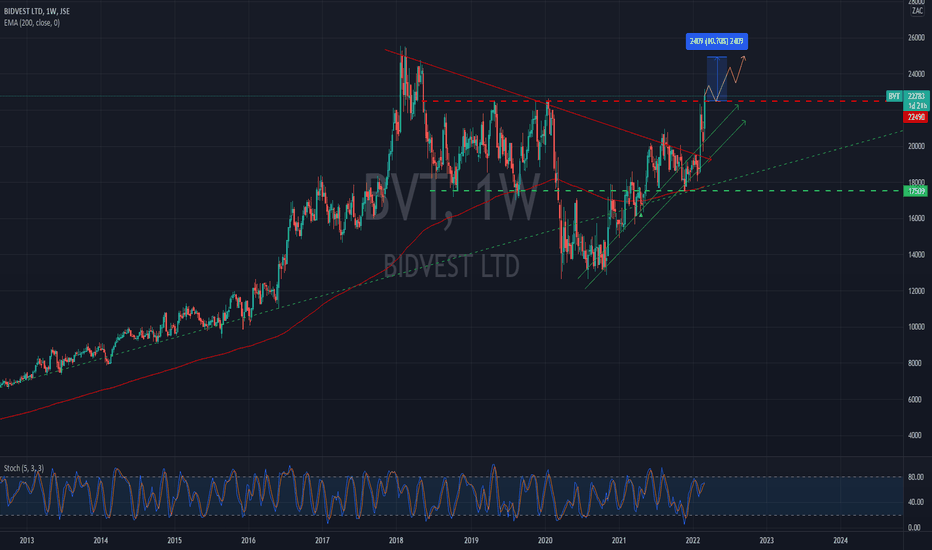Click the 10000 price axis label
Screen dimensions: 932x550
(x=916, y=327)
